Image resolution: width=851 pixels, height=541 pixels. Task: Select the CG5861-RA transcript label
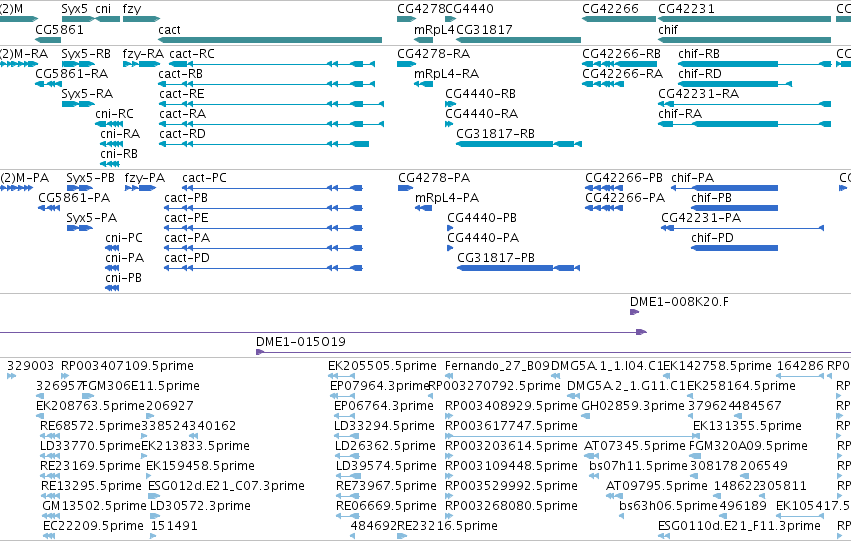tap(72, 74)
